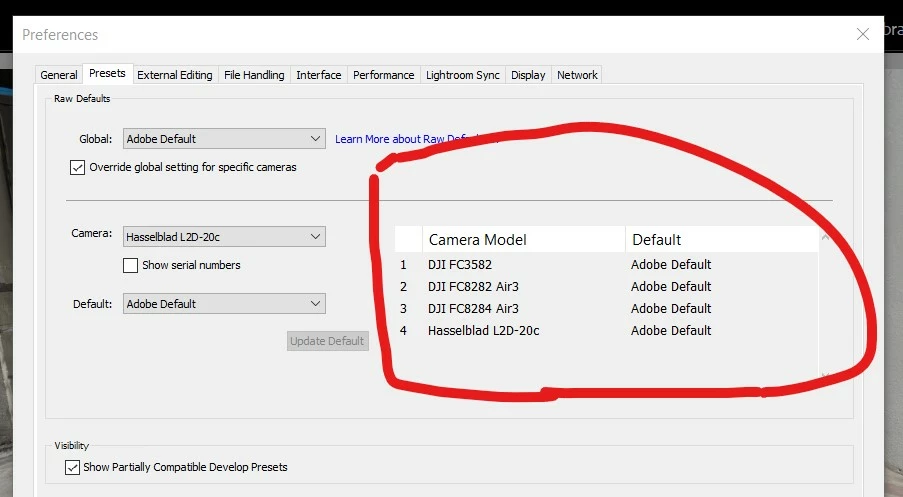
Task: Select the Hasselblad L2D-20c table row
Action: (606, 331)
